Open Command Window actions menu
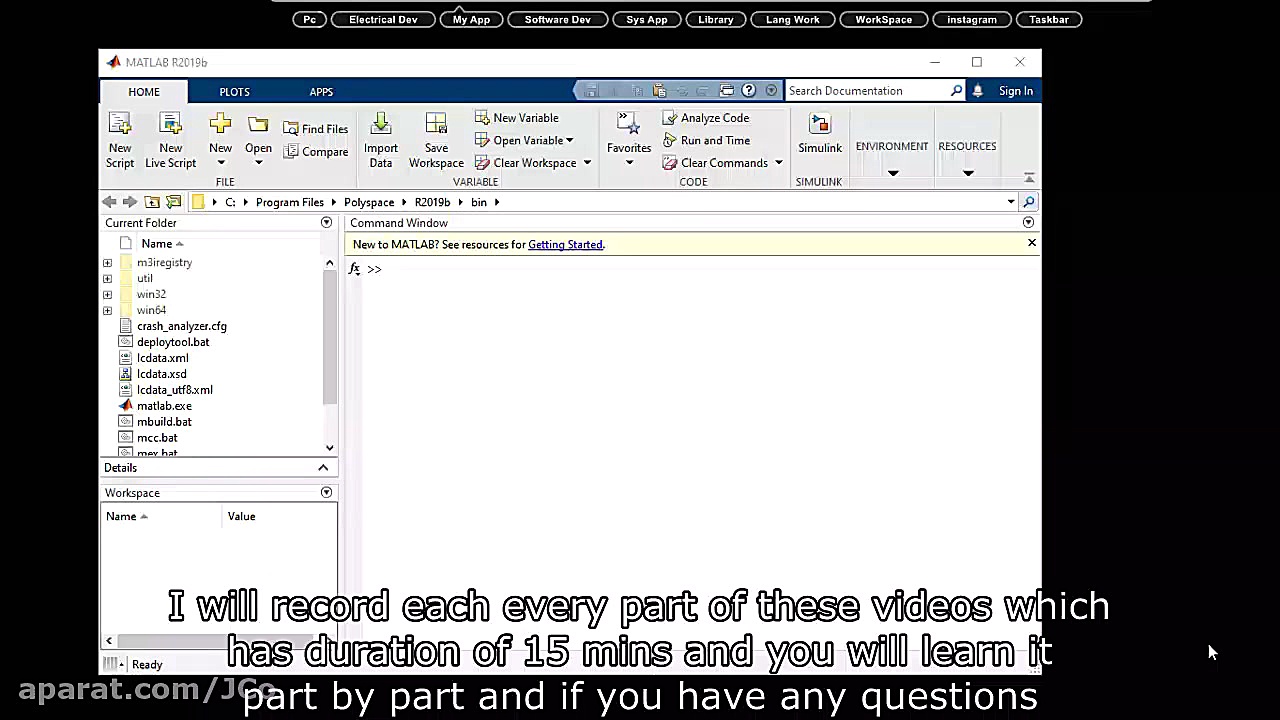The height and width of the screenshot is (720, 1280). (x=1028, y=223)
